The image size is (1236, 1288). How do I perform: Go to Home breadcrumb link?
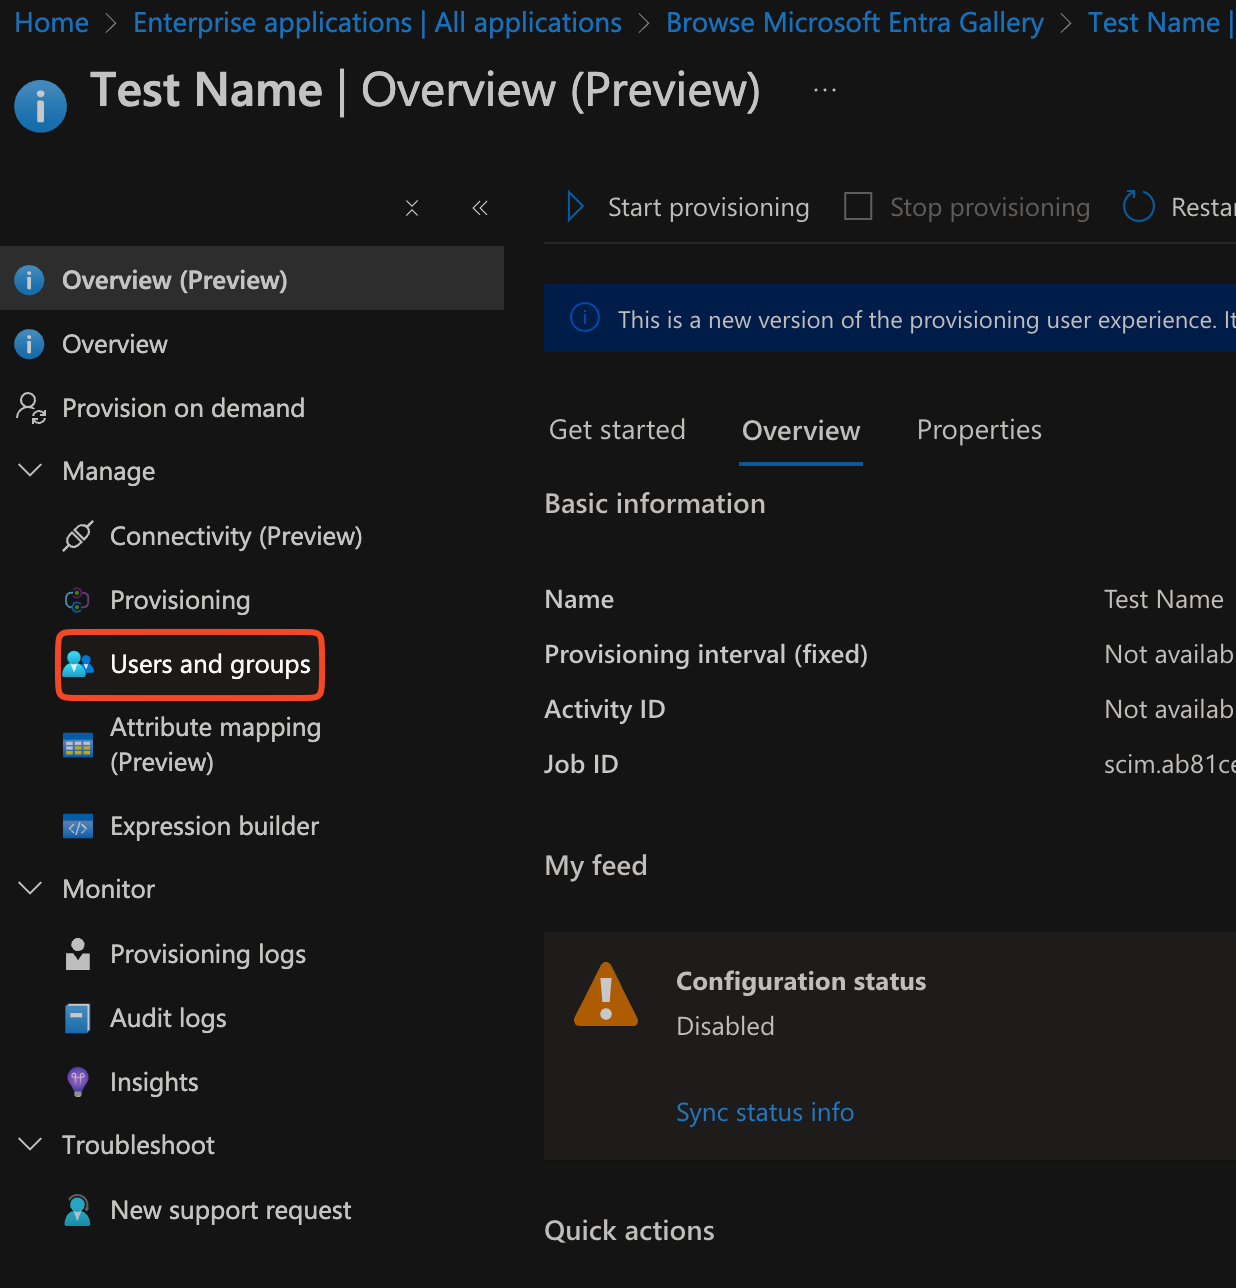[52, 22]
